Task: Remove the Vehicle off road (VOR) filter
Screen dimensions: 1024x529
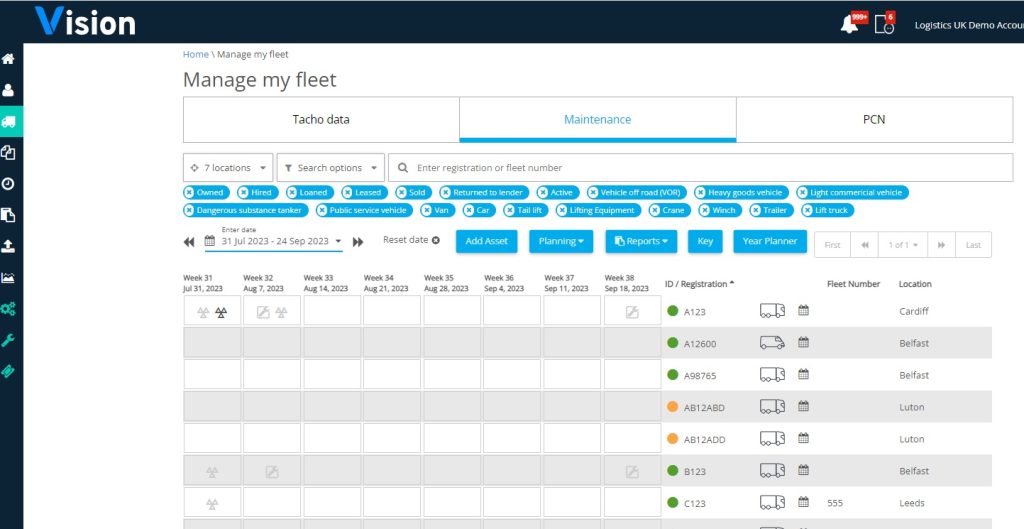Action: (593, 193)
